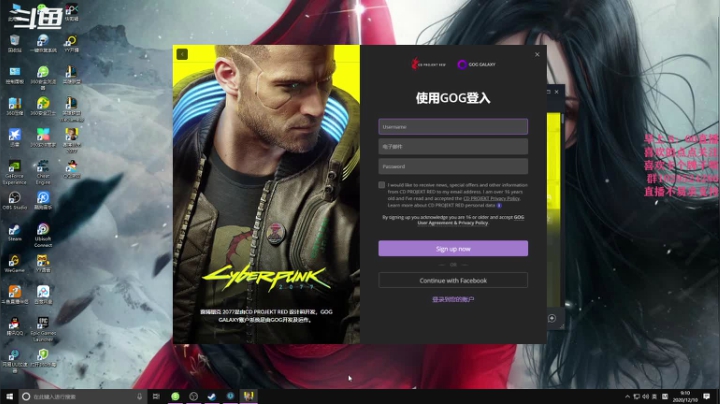The width and height of the screenshot is (720, 404).
Task: Open the notification center
Action: pos(707,396)
